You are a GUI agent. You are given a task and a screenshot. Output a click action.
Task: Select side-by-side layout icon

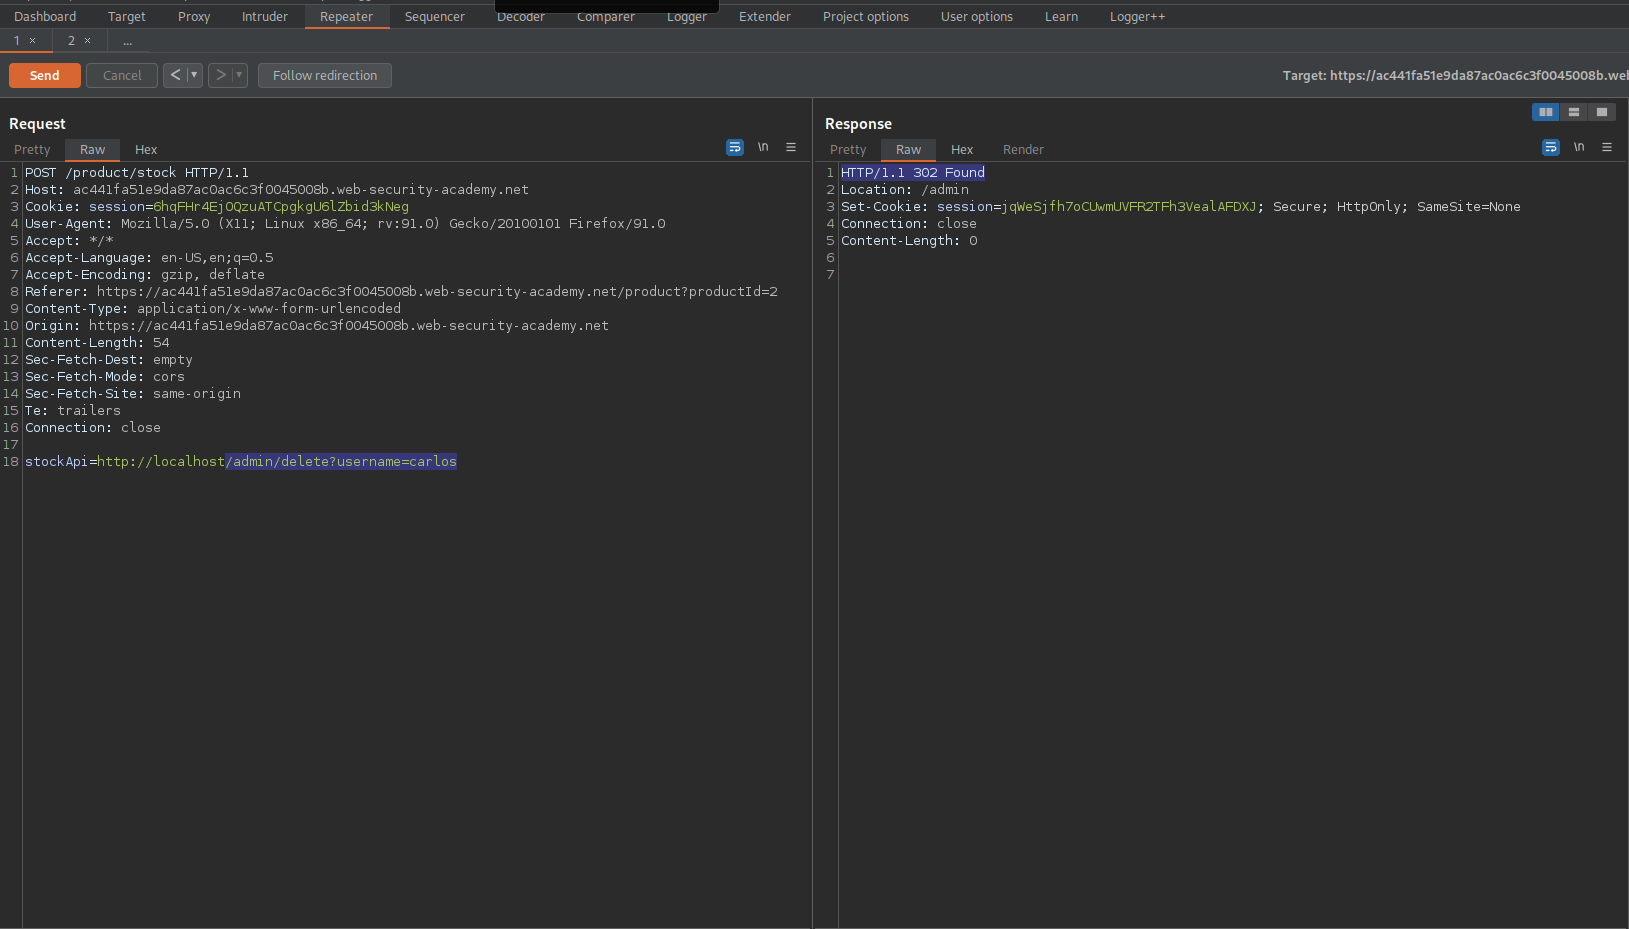(x=1546, y=112)
